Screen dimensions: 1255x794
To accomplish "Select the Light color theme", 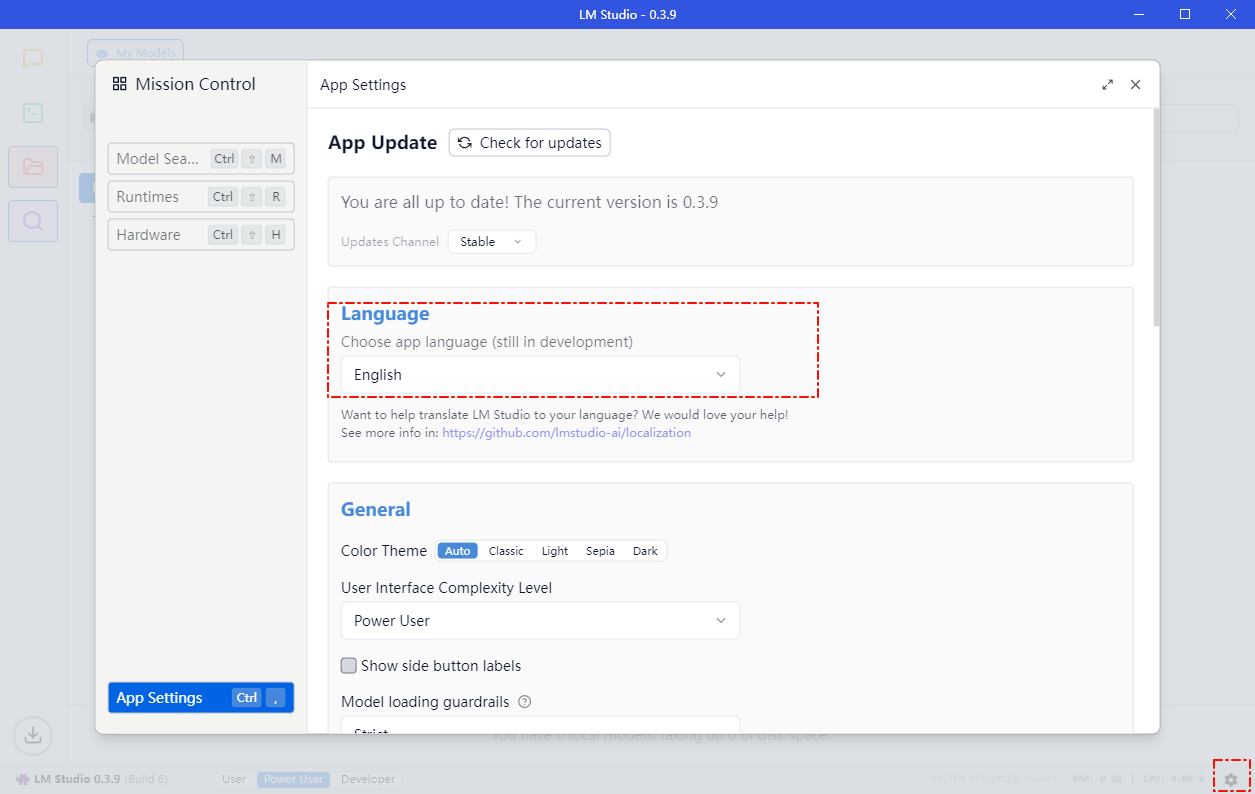I will tap(555, 551).
